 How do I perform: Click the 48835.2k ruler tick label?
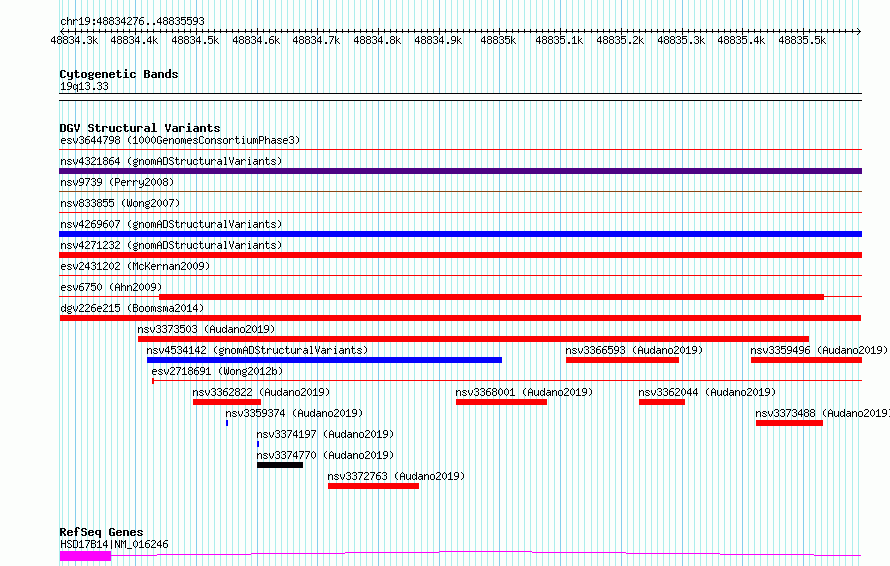620,40
